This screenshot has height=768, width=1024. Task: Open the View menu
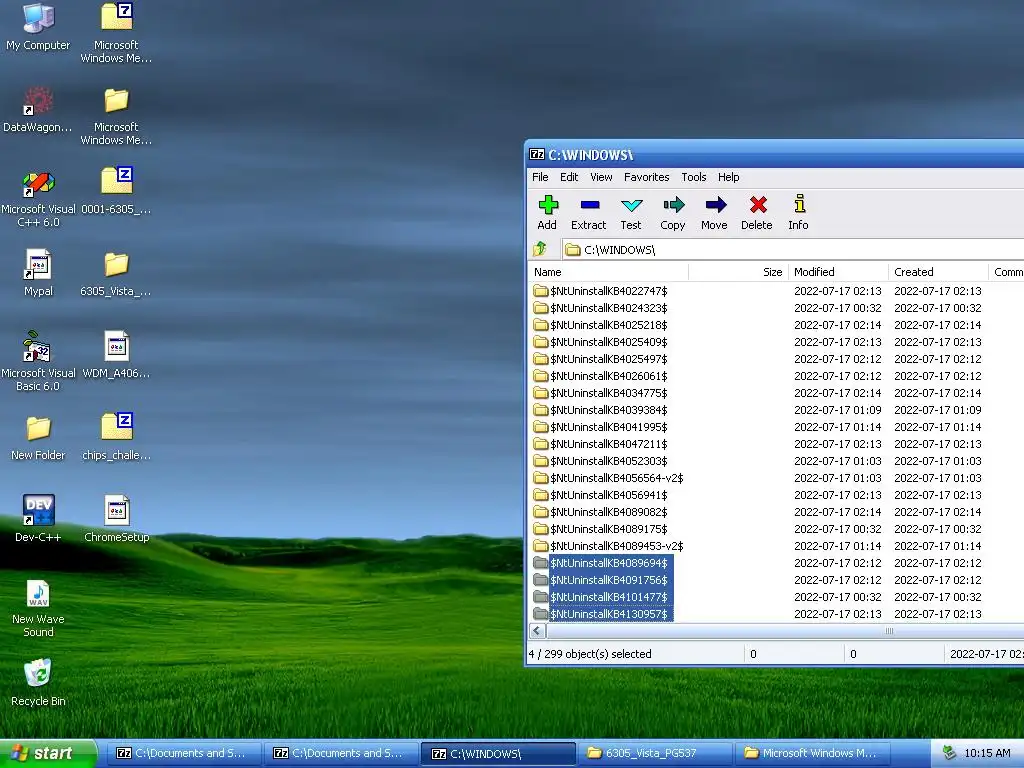pos(601,177)
